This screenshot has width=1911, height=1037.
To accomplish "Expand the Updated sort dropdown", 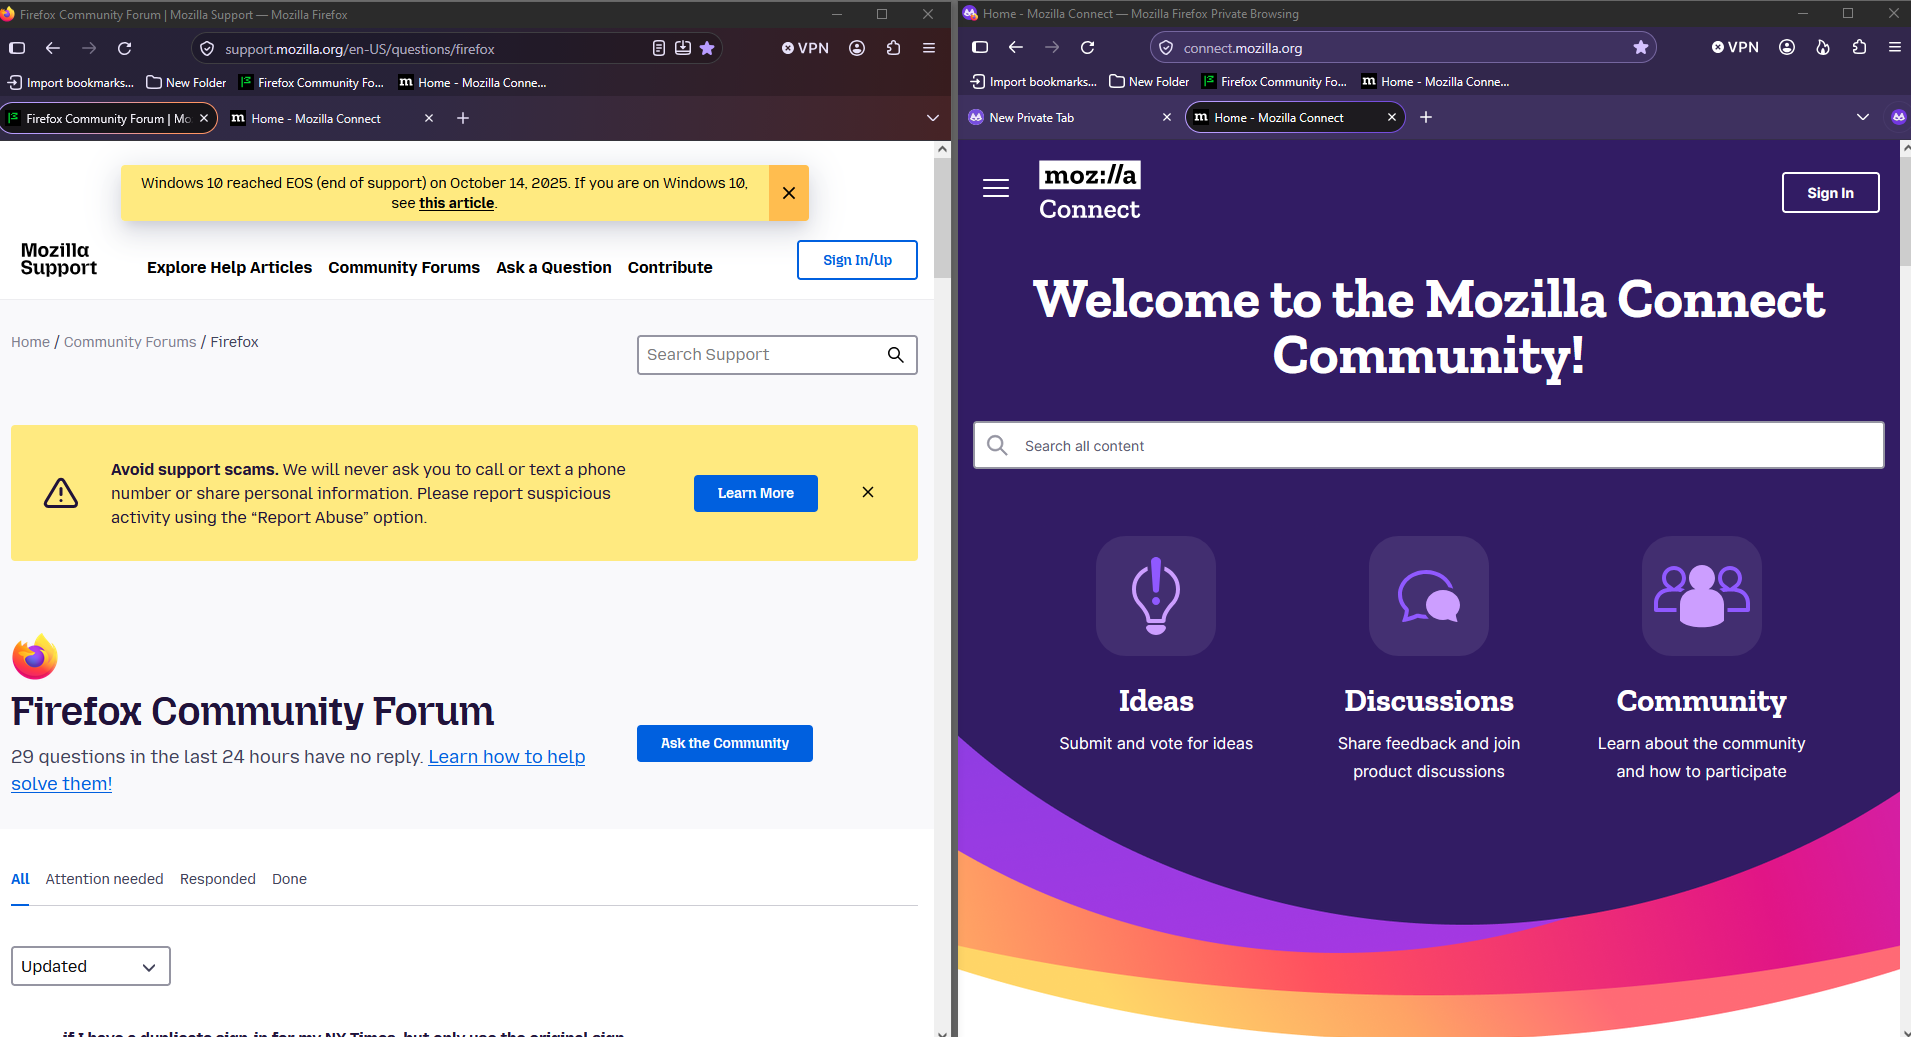I will (x=91, y=966).
